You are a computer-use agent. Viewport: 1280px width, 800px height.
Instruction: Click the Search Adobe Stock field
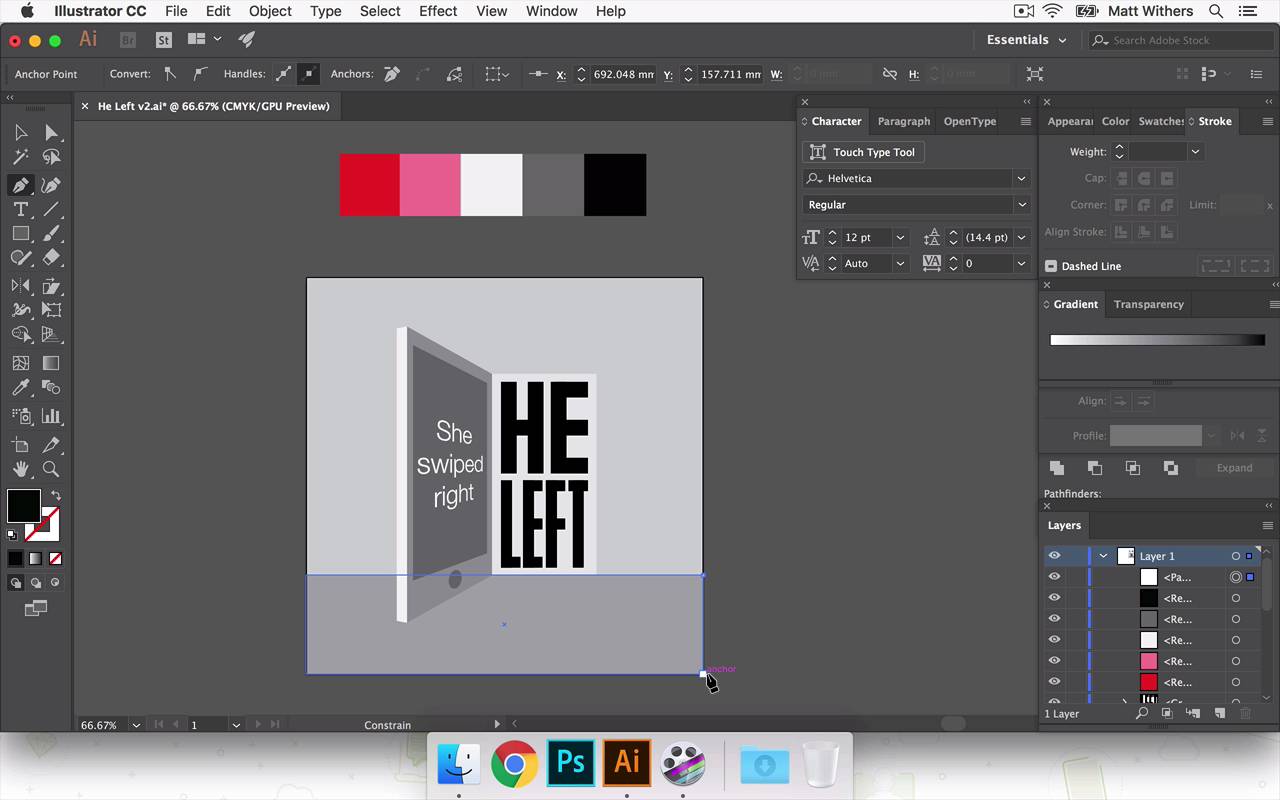click(x=1181, y=40)
